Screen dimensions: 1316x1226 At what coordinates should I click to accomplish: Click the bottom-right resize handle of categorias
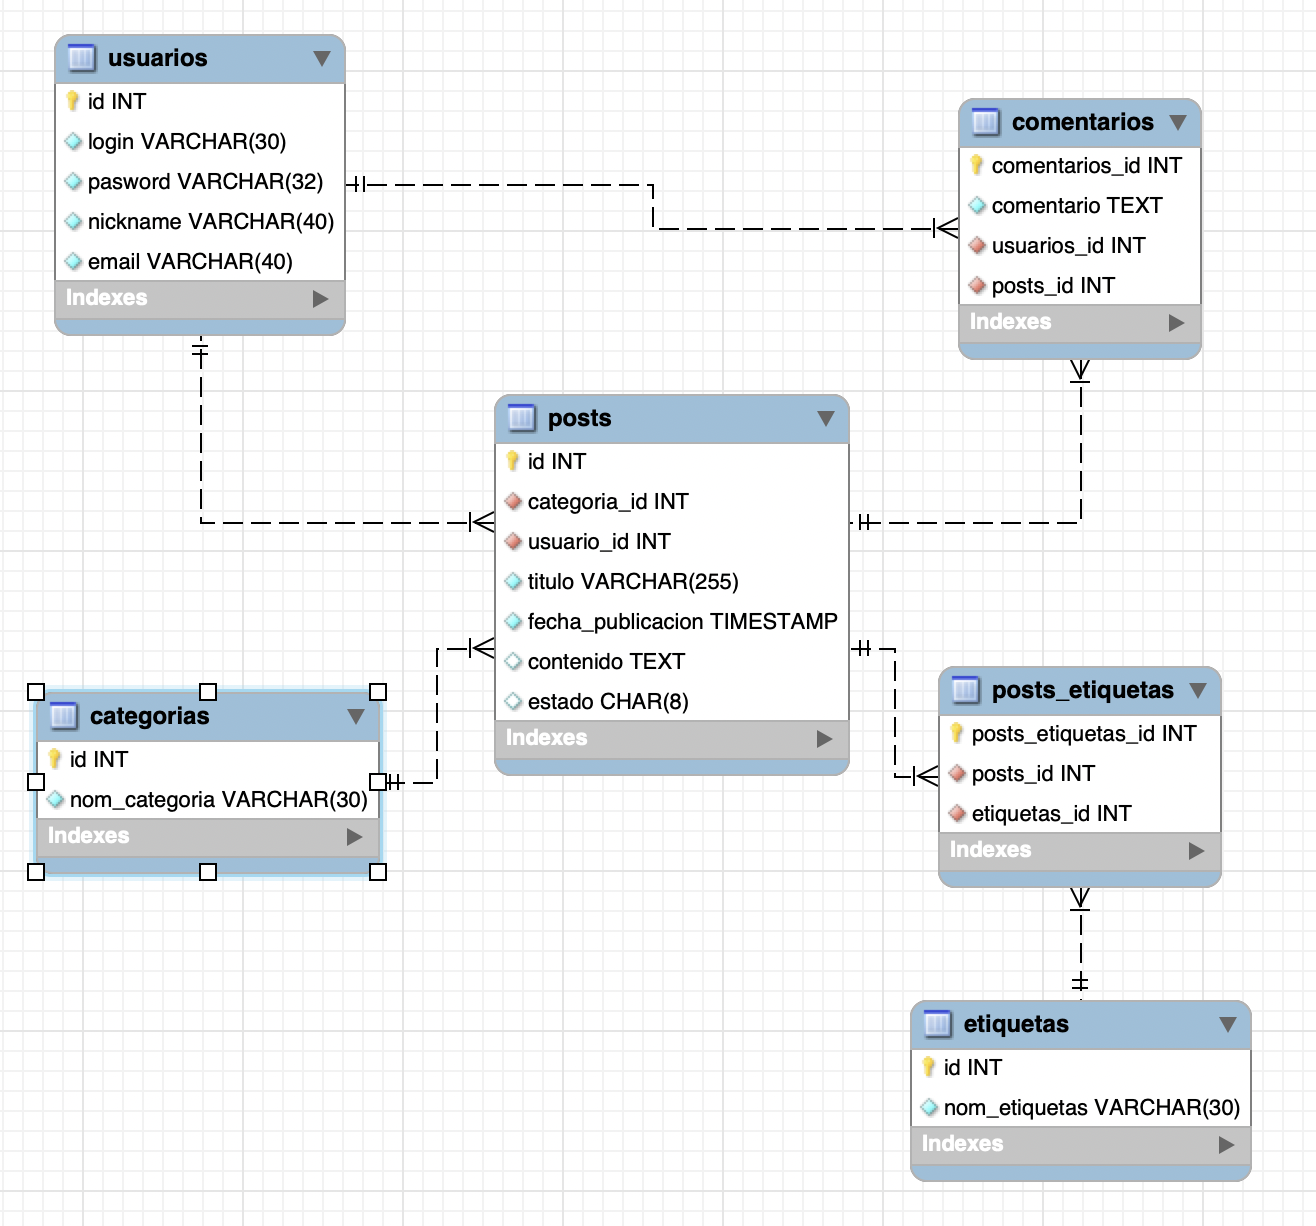pyautogui.click(x=378, y=872)
